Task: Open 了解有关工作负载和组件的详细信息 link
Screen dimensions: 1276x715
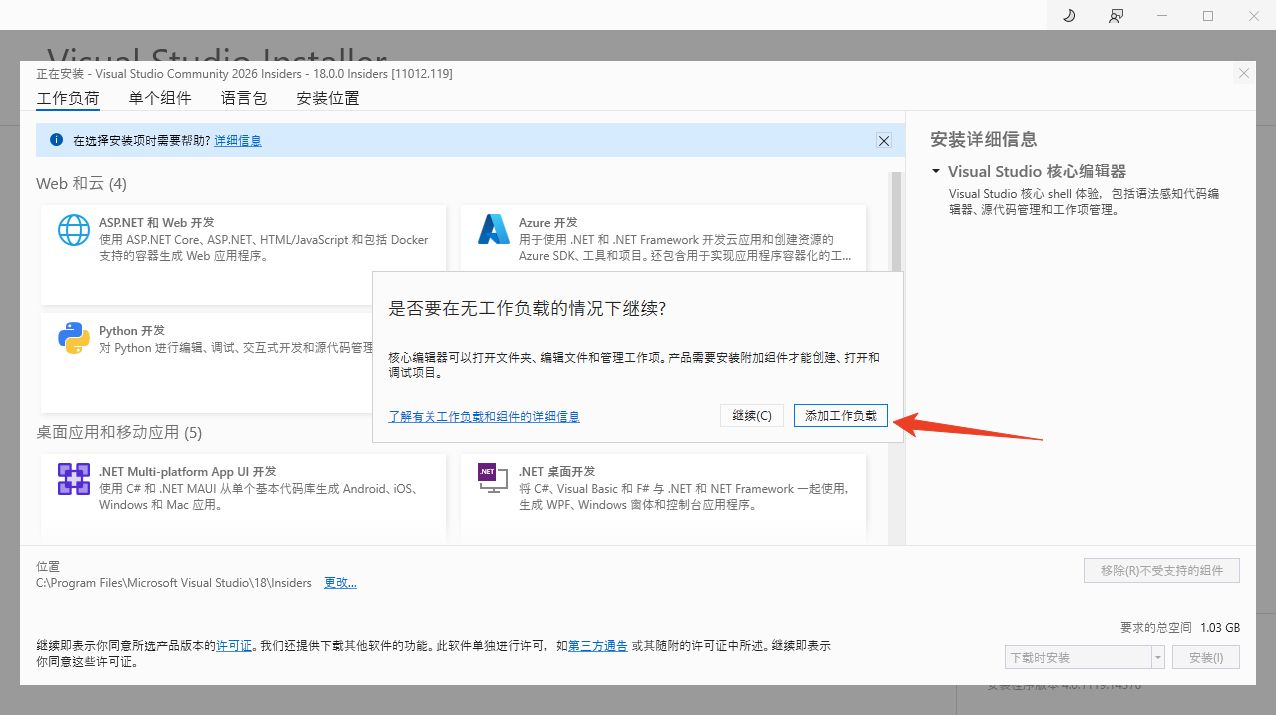Action: click(484, 416)
